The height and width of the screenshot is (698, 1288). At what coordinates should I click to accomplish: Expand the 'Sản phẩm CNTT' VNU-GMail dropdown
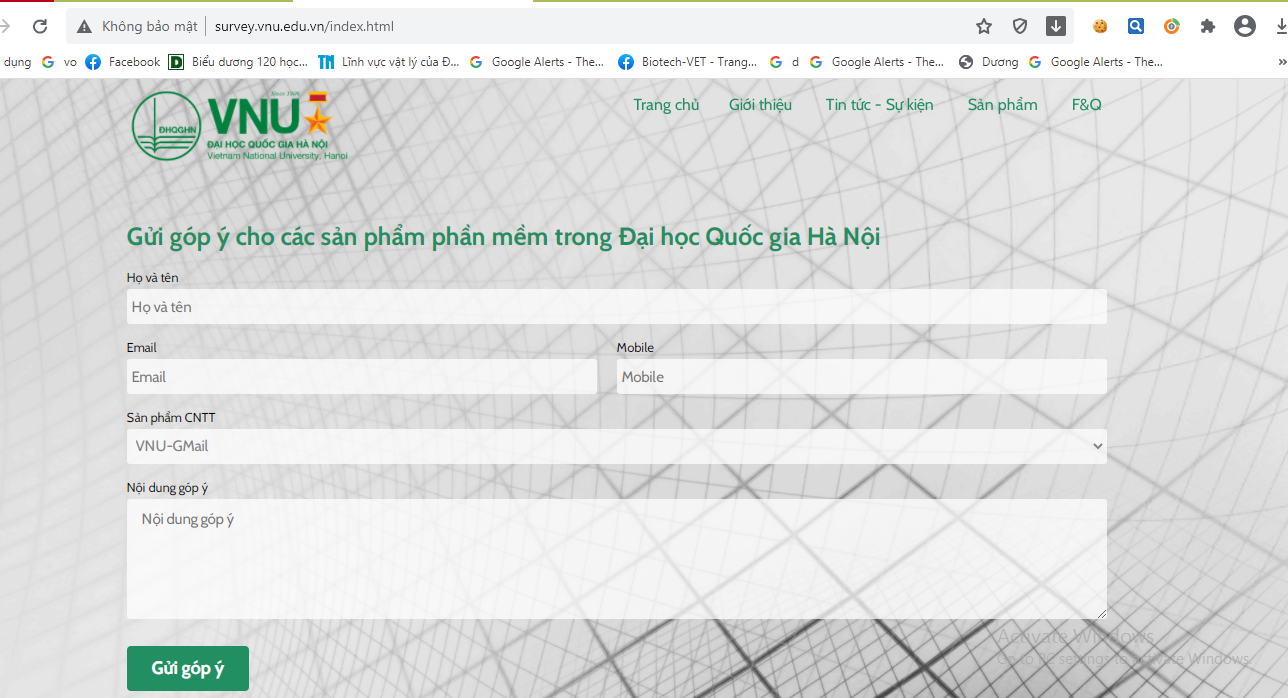616,446
